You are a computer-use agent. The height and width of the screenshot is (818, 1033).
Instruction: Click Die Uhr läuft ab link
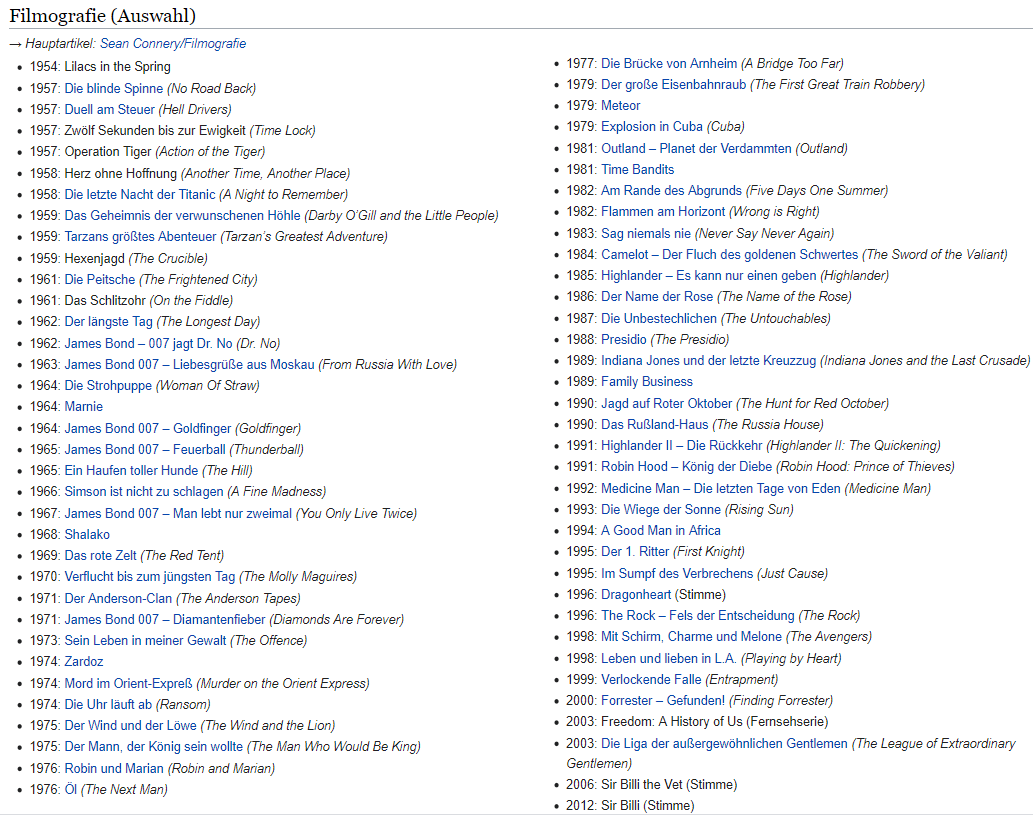[108, 704]
